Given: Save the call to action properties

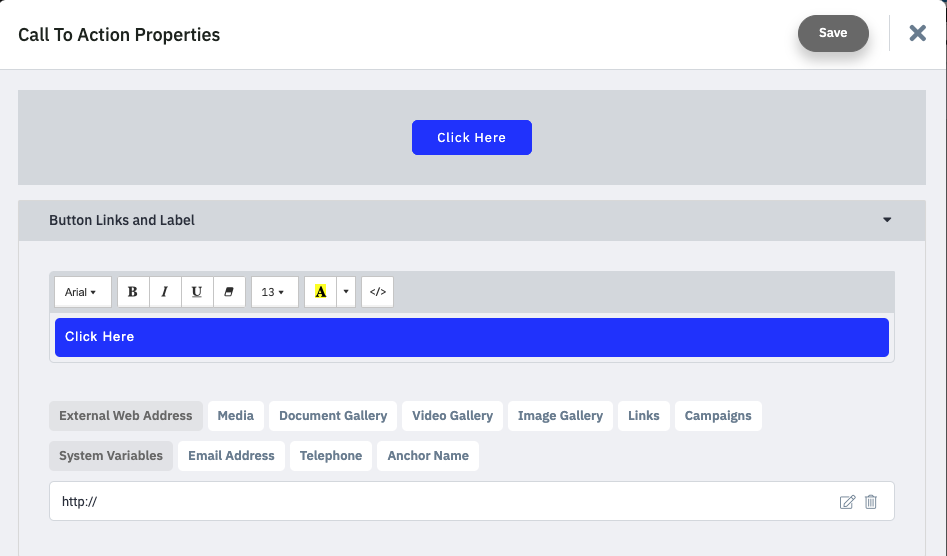Looking at the screenshot, I should [833, 33].
